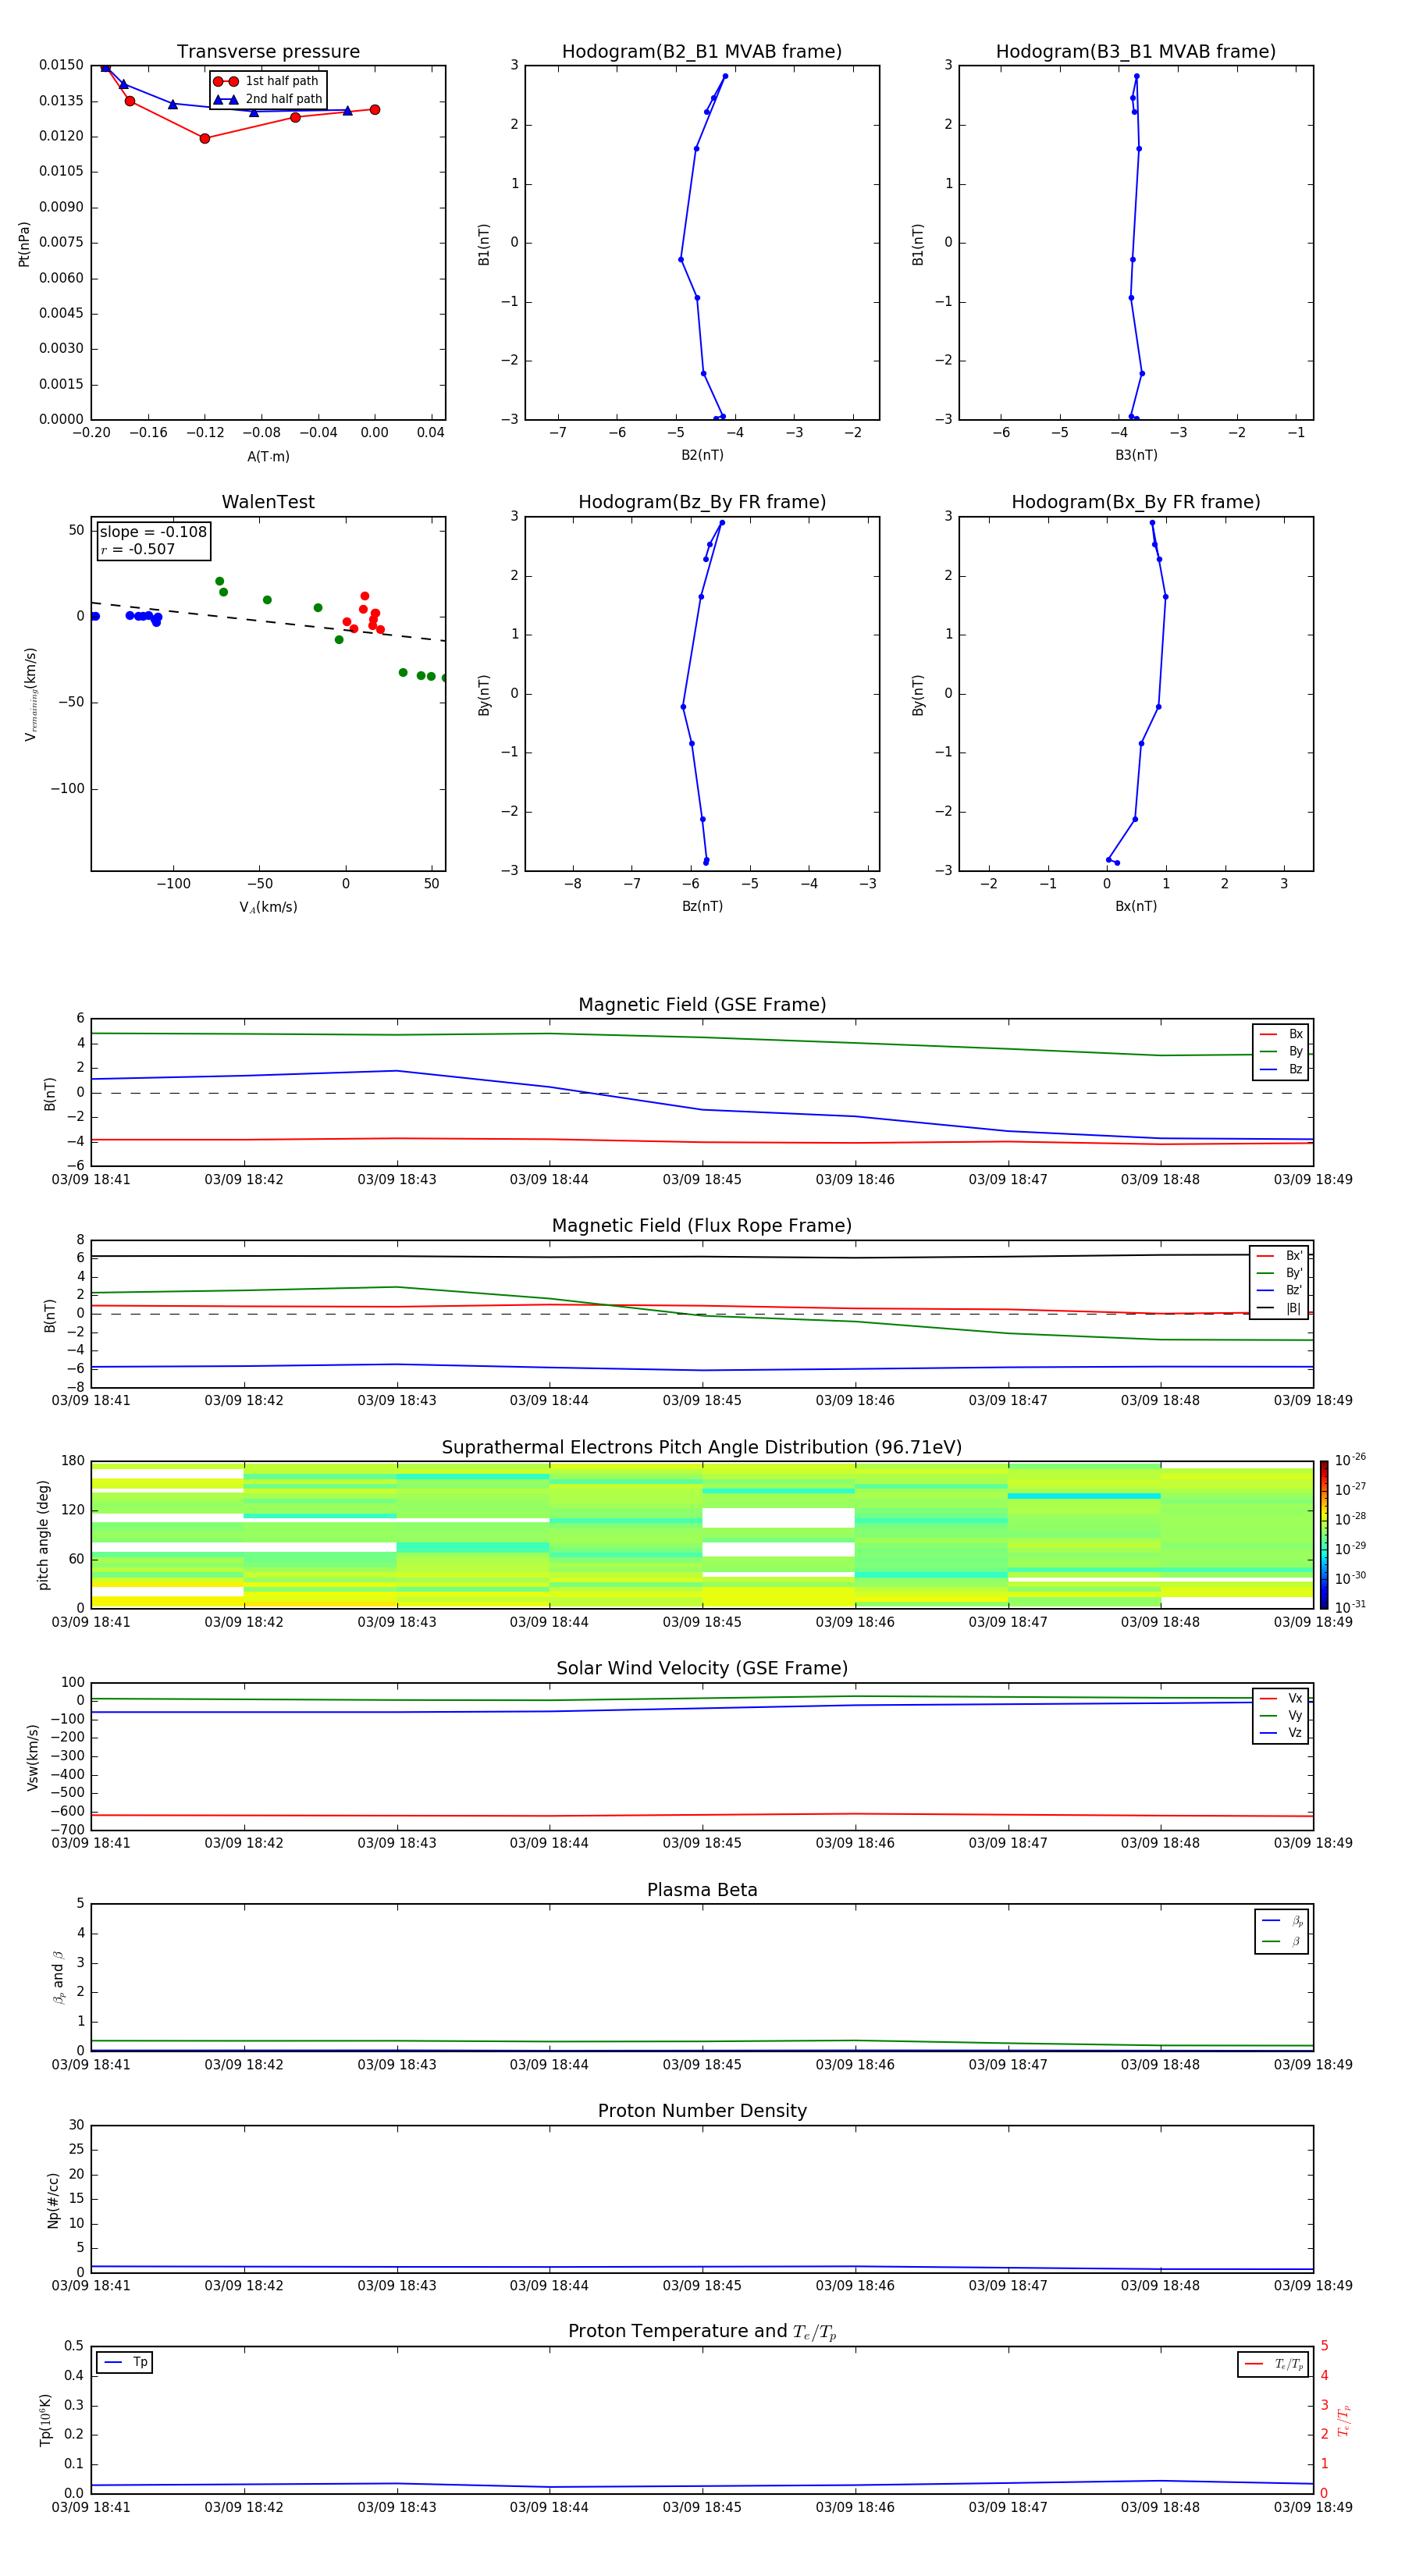Click the pitch angle colorbar
This screenshot has height=2576, width=1405.
click(1324, 1534)
